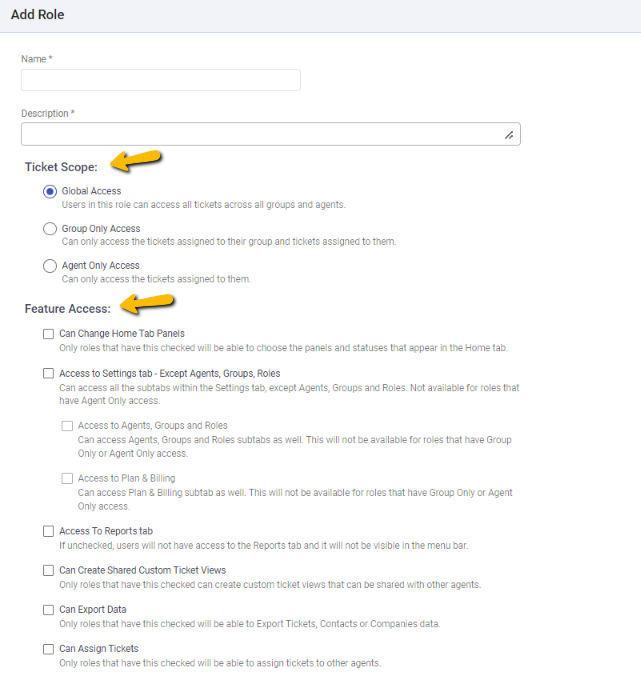Screen dimensions: 641x673
Task: Choose Agent Only Access radio button
Action: click(x=50, y=266)
